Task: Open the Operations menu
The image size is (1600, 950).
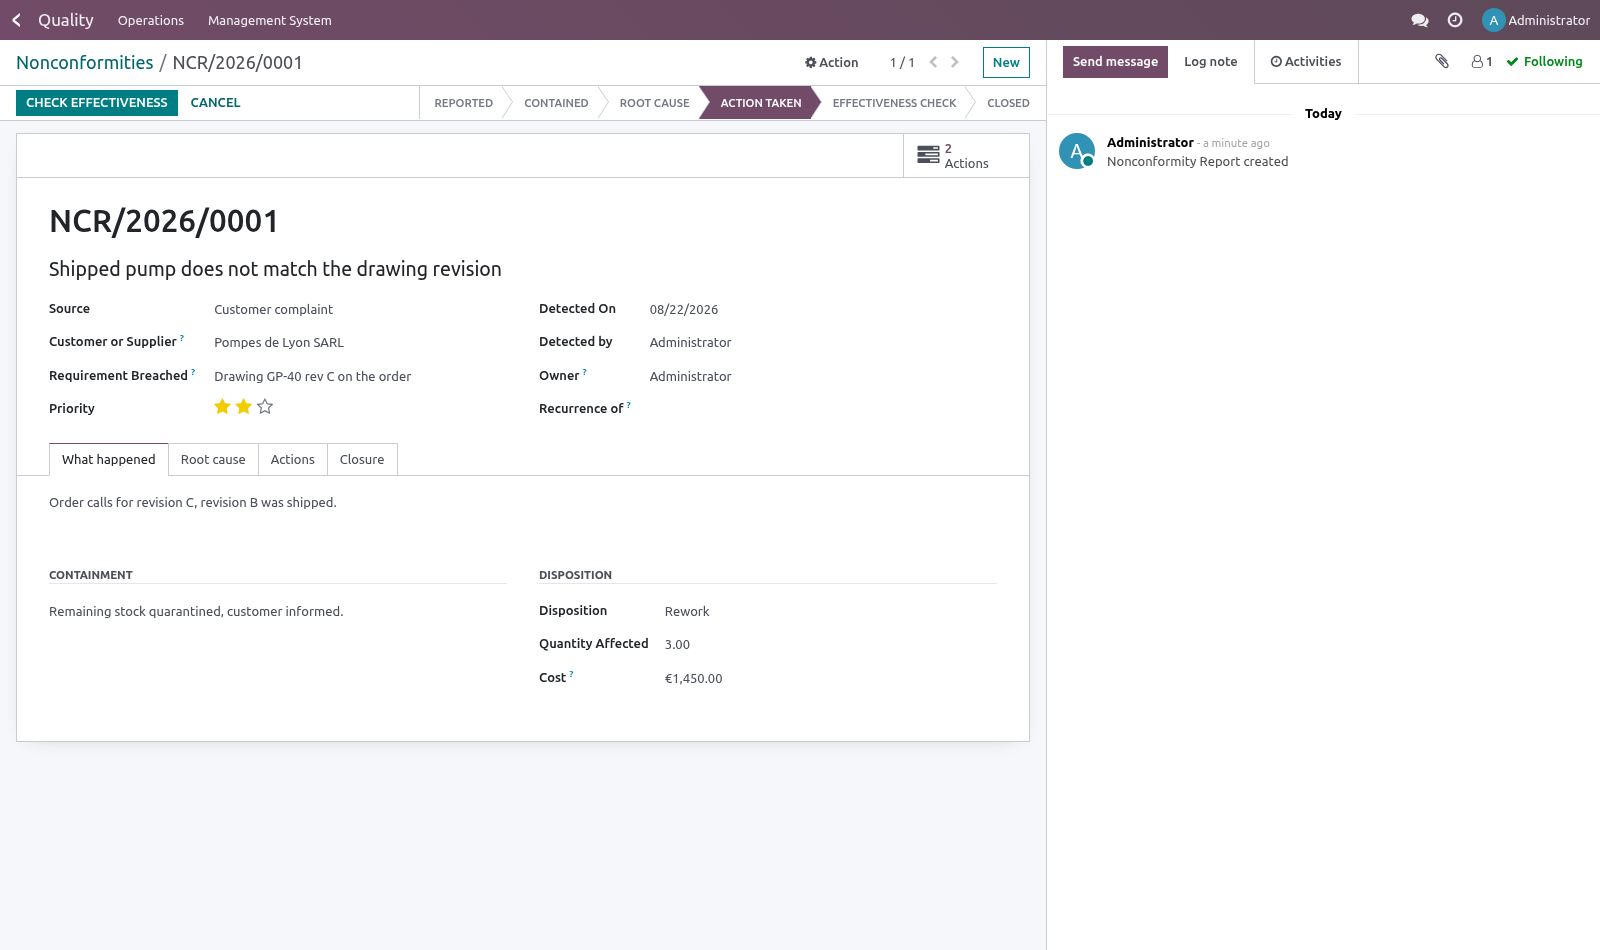Action: pyautogui.click(x=151, y=20)
